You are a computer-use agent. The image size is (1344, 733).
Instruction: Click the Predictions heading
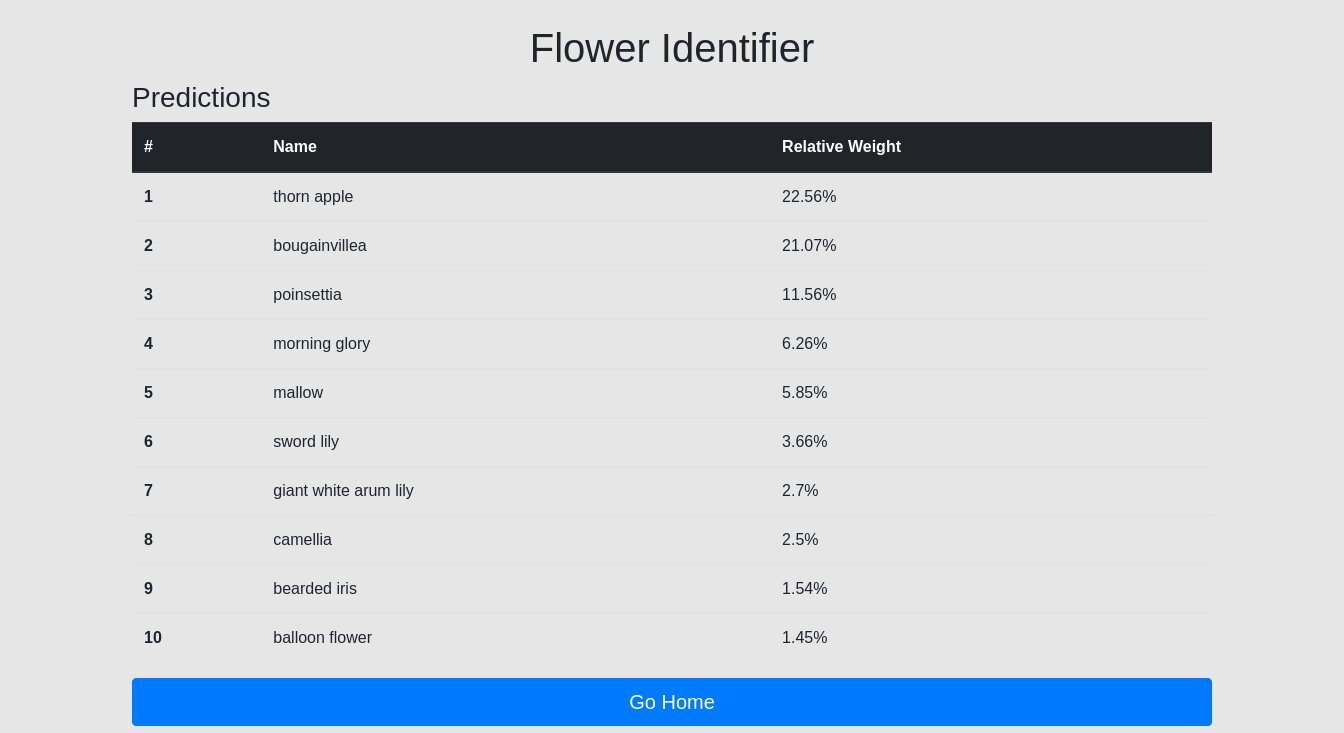click(201, 97)
